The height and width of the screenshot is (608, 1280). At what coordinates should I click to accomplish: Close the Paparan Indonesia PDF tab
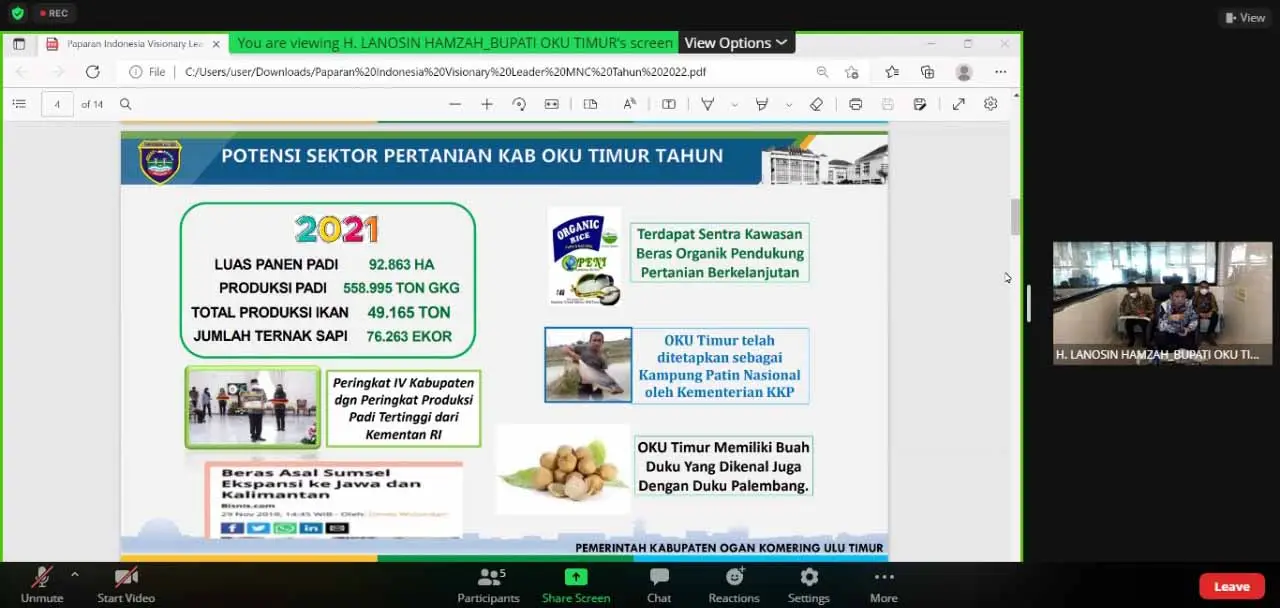point(217,44)
